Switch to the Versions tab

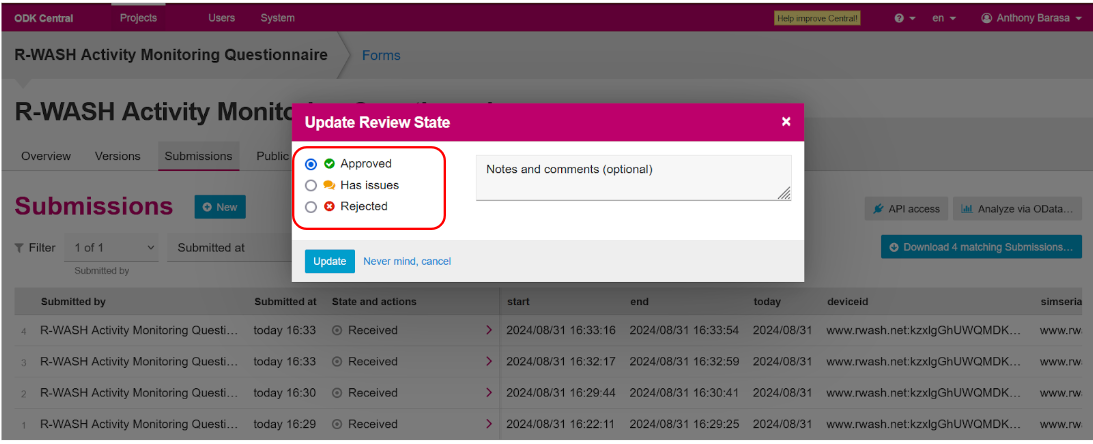tap(118, 156)
